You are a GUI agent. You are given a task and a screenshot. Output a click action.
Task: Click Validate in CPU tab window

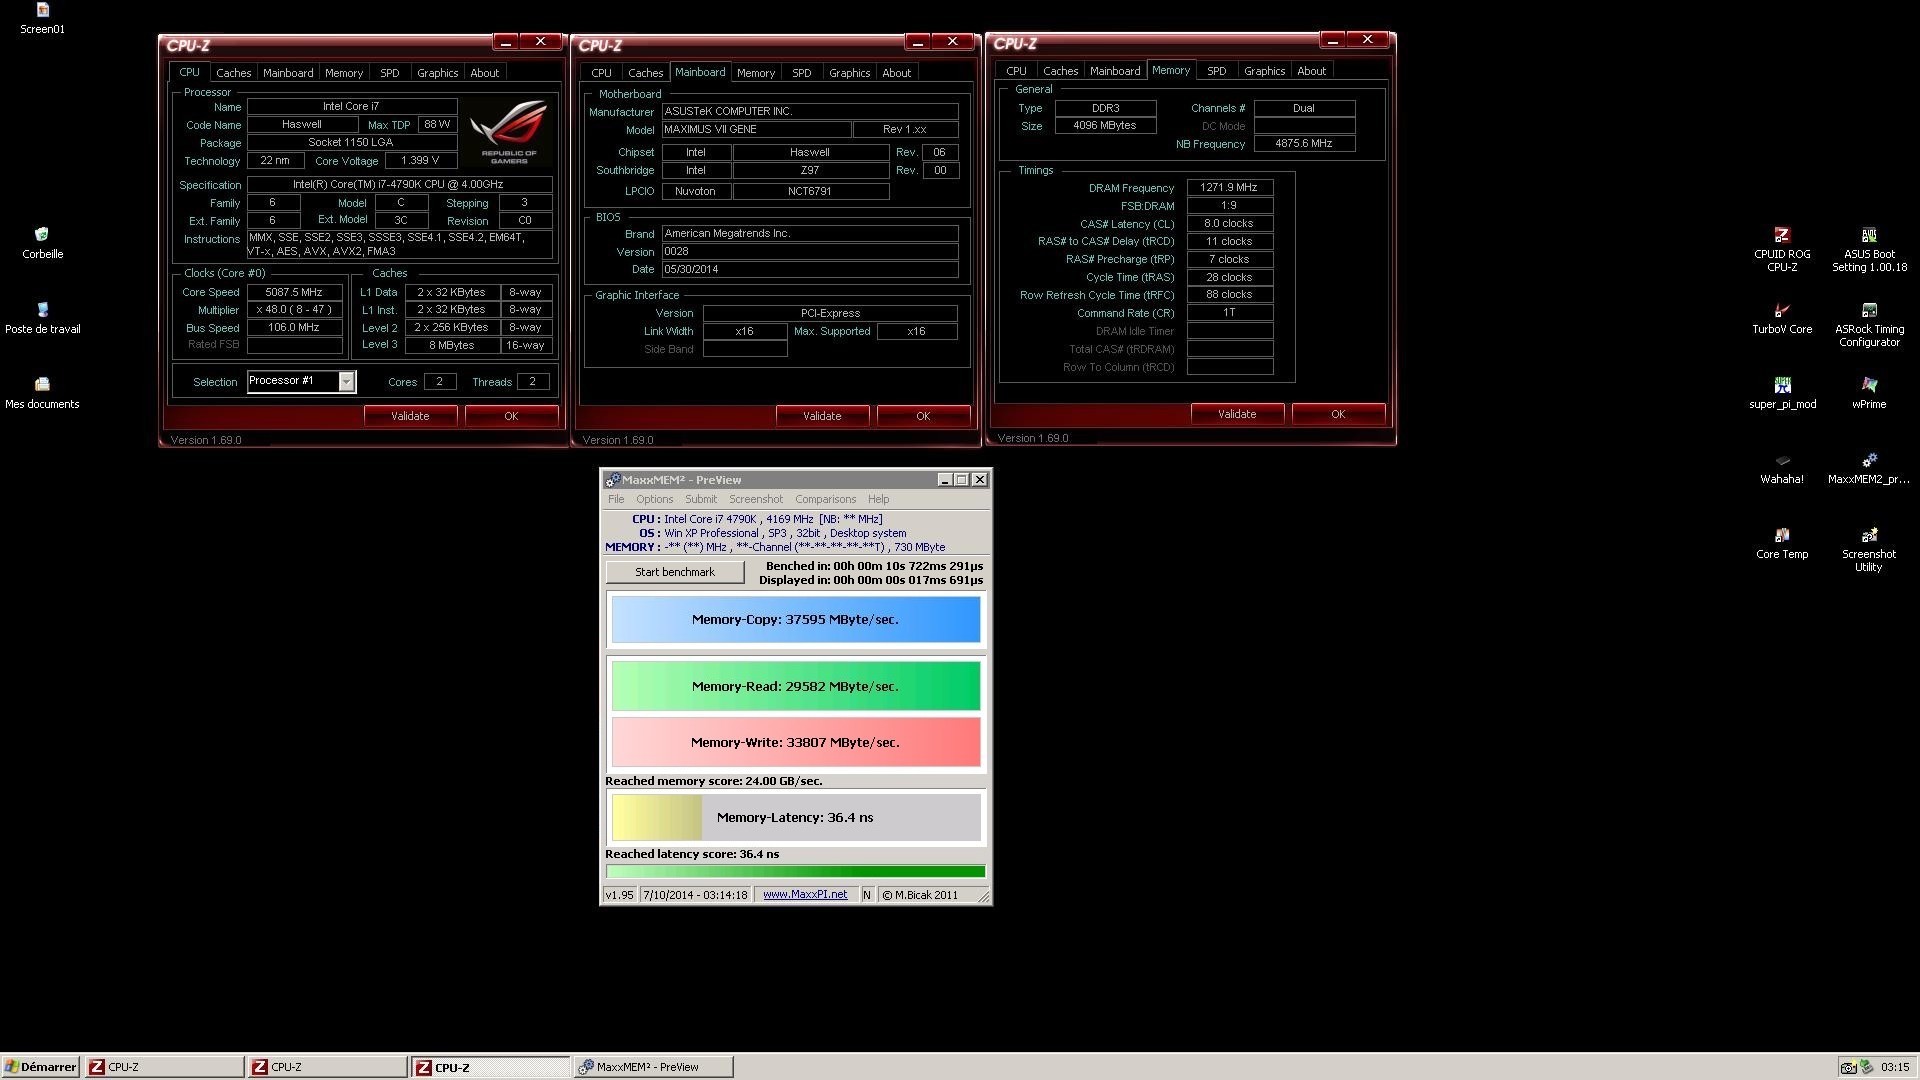410,416
